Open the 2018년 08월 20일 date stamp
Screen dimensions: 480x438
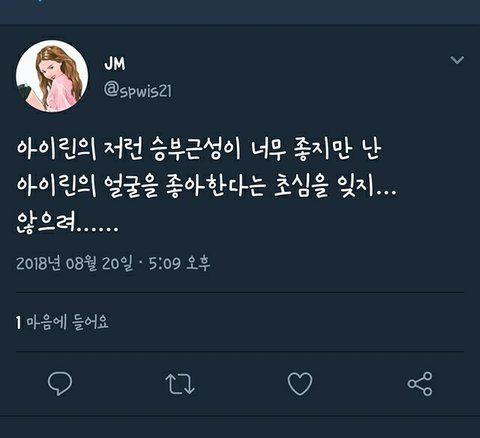click(74, 263)
